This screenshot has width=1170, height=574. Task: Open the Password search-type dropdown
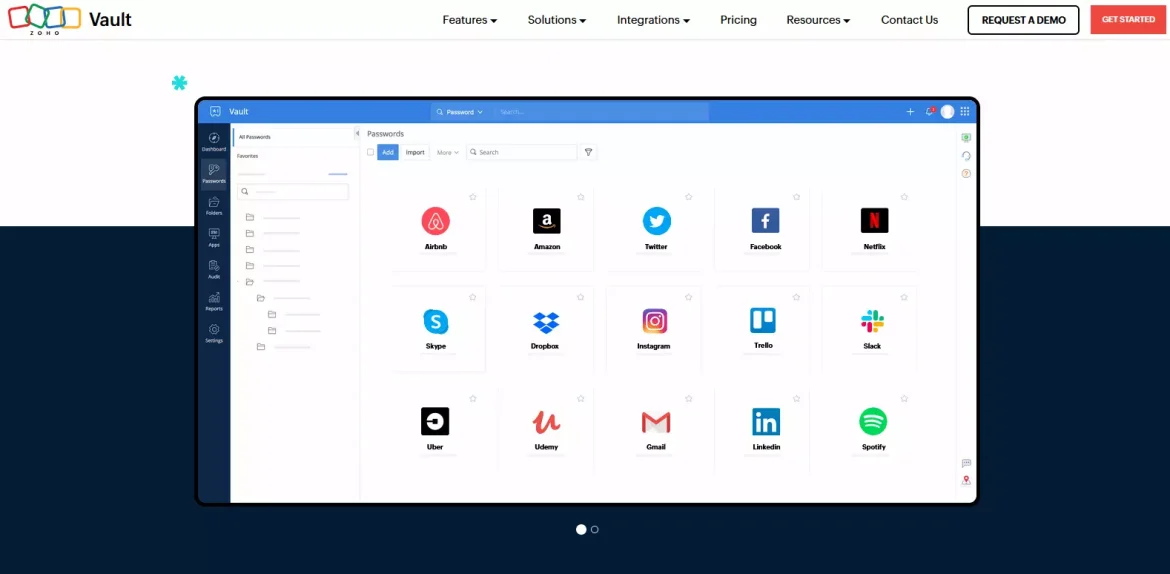(x=460, y=112)
